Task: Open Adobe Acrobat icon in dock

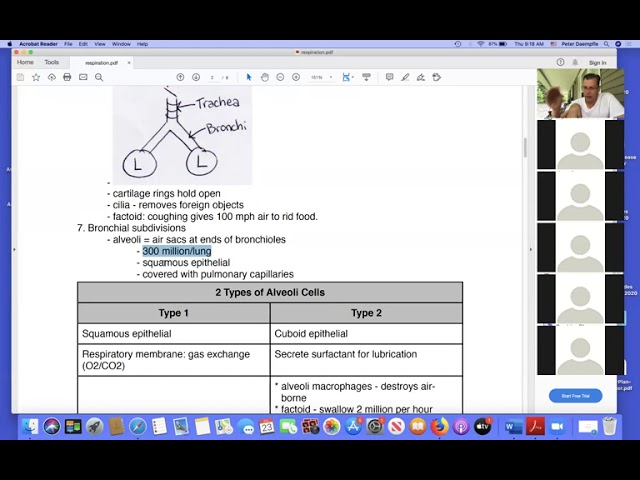Action: (535, 427)
